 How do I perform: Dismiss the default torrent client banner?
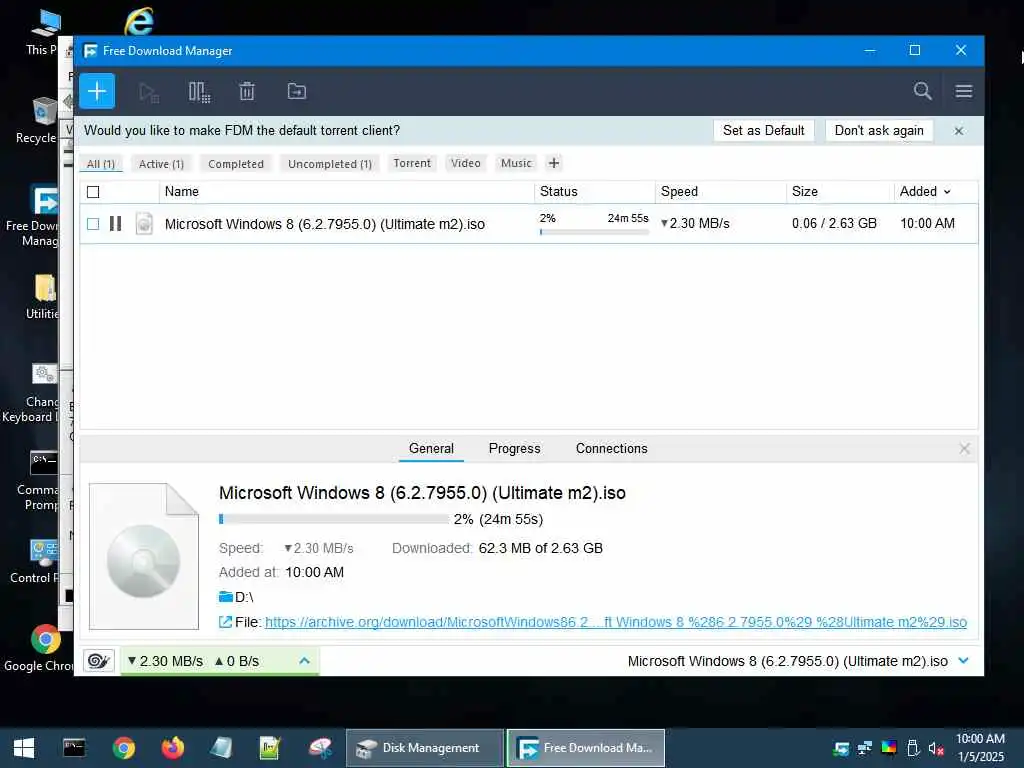[959, 131]
